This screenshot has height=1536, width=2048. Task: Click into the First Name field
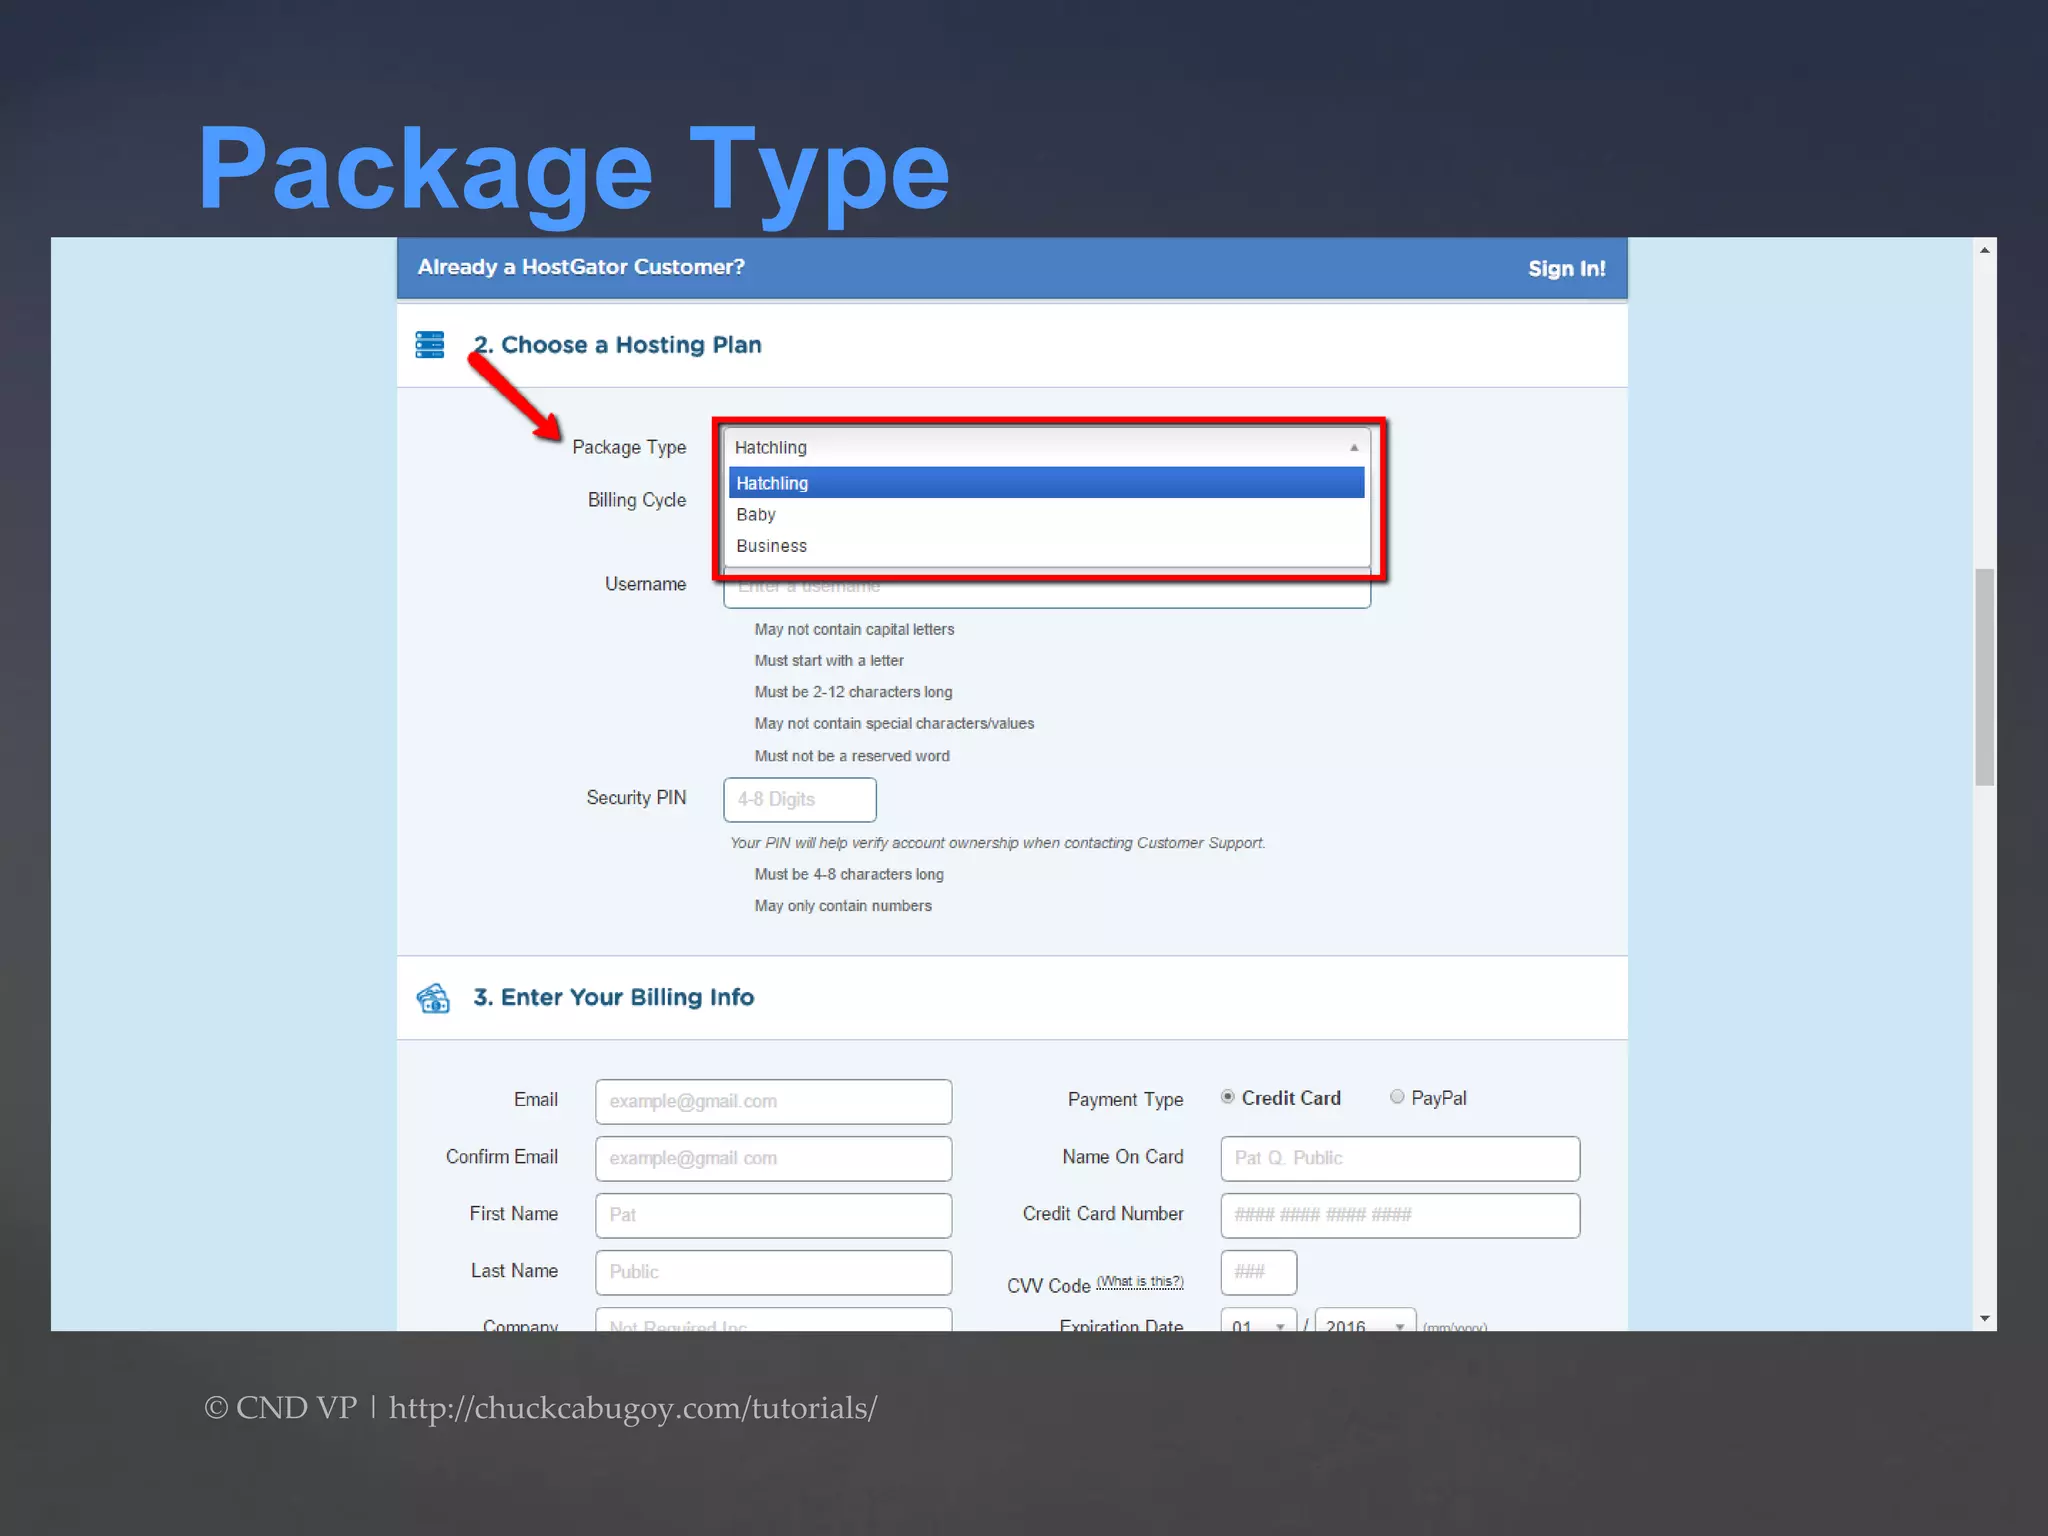773,1215
